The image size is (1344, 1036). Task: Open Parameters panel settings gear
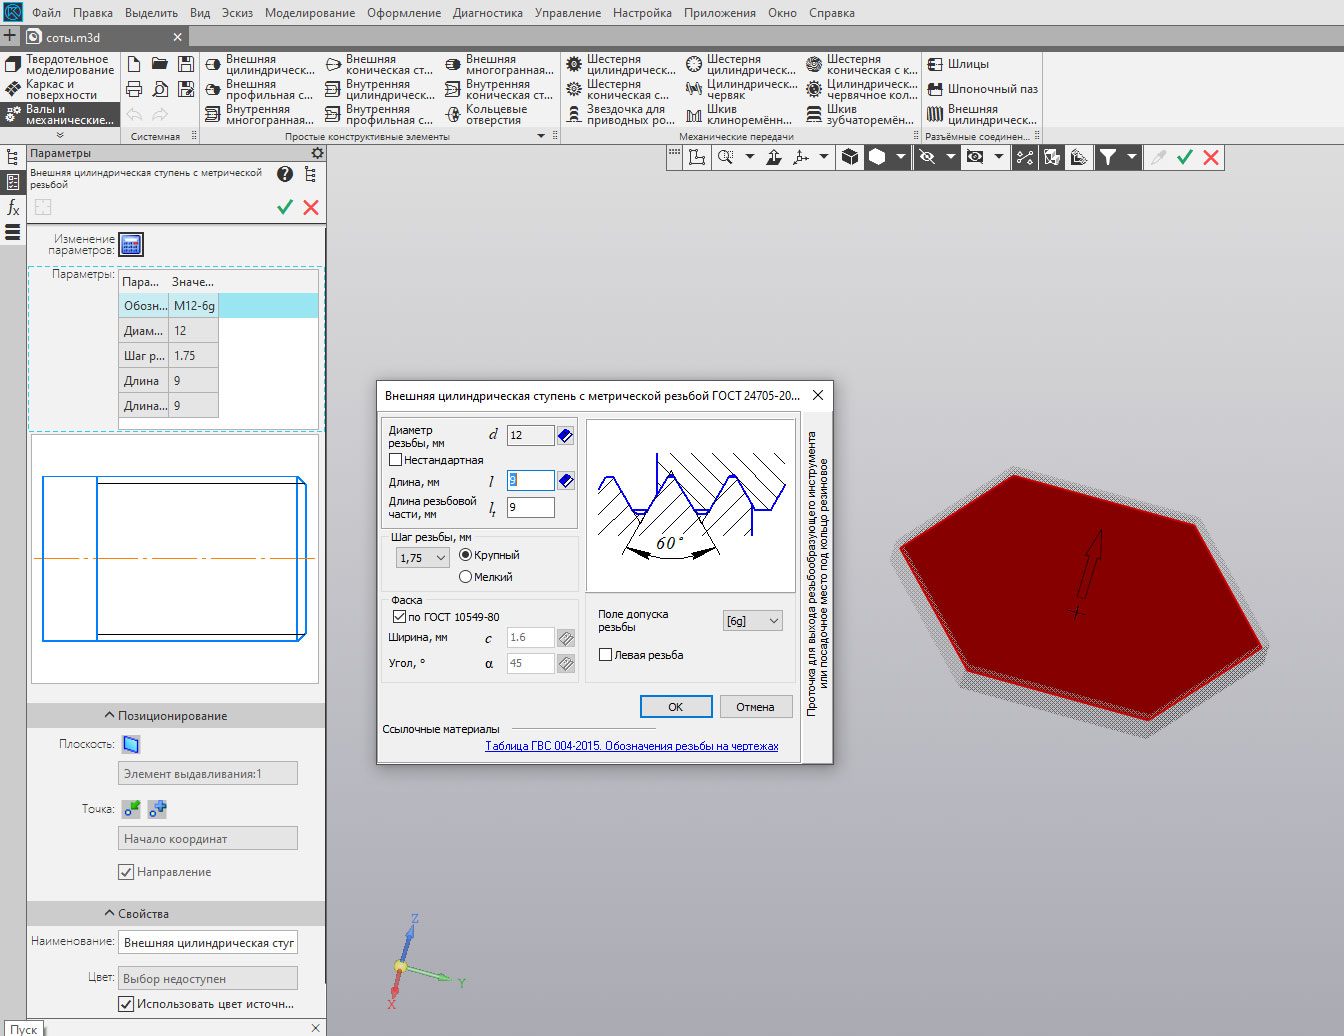click(317, 153)
